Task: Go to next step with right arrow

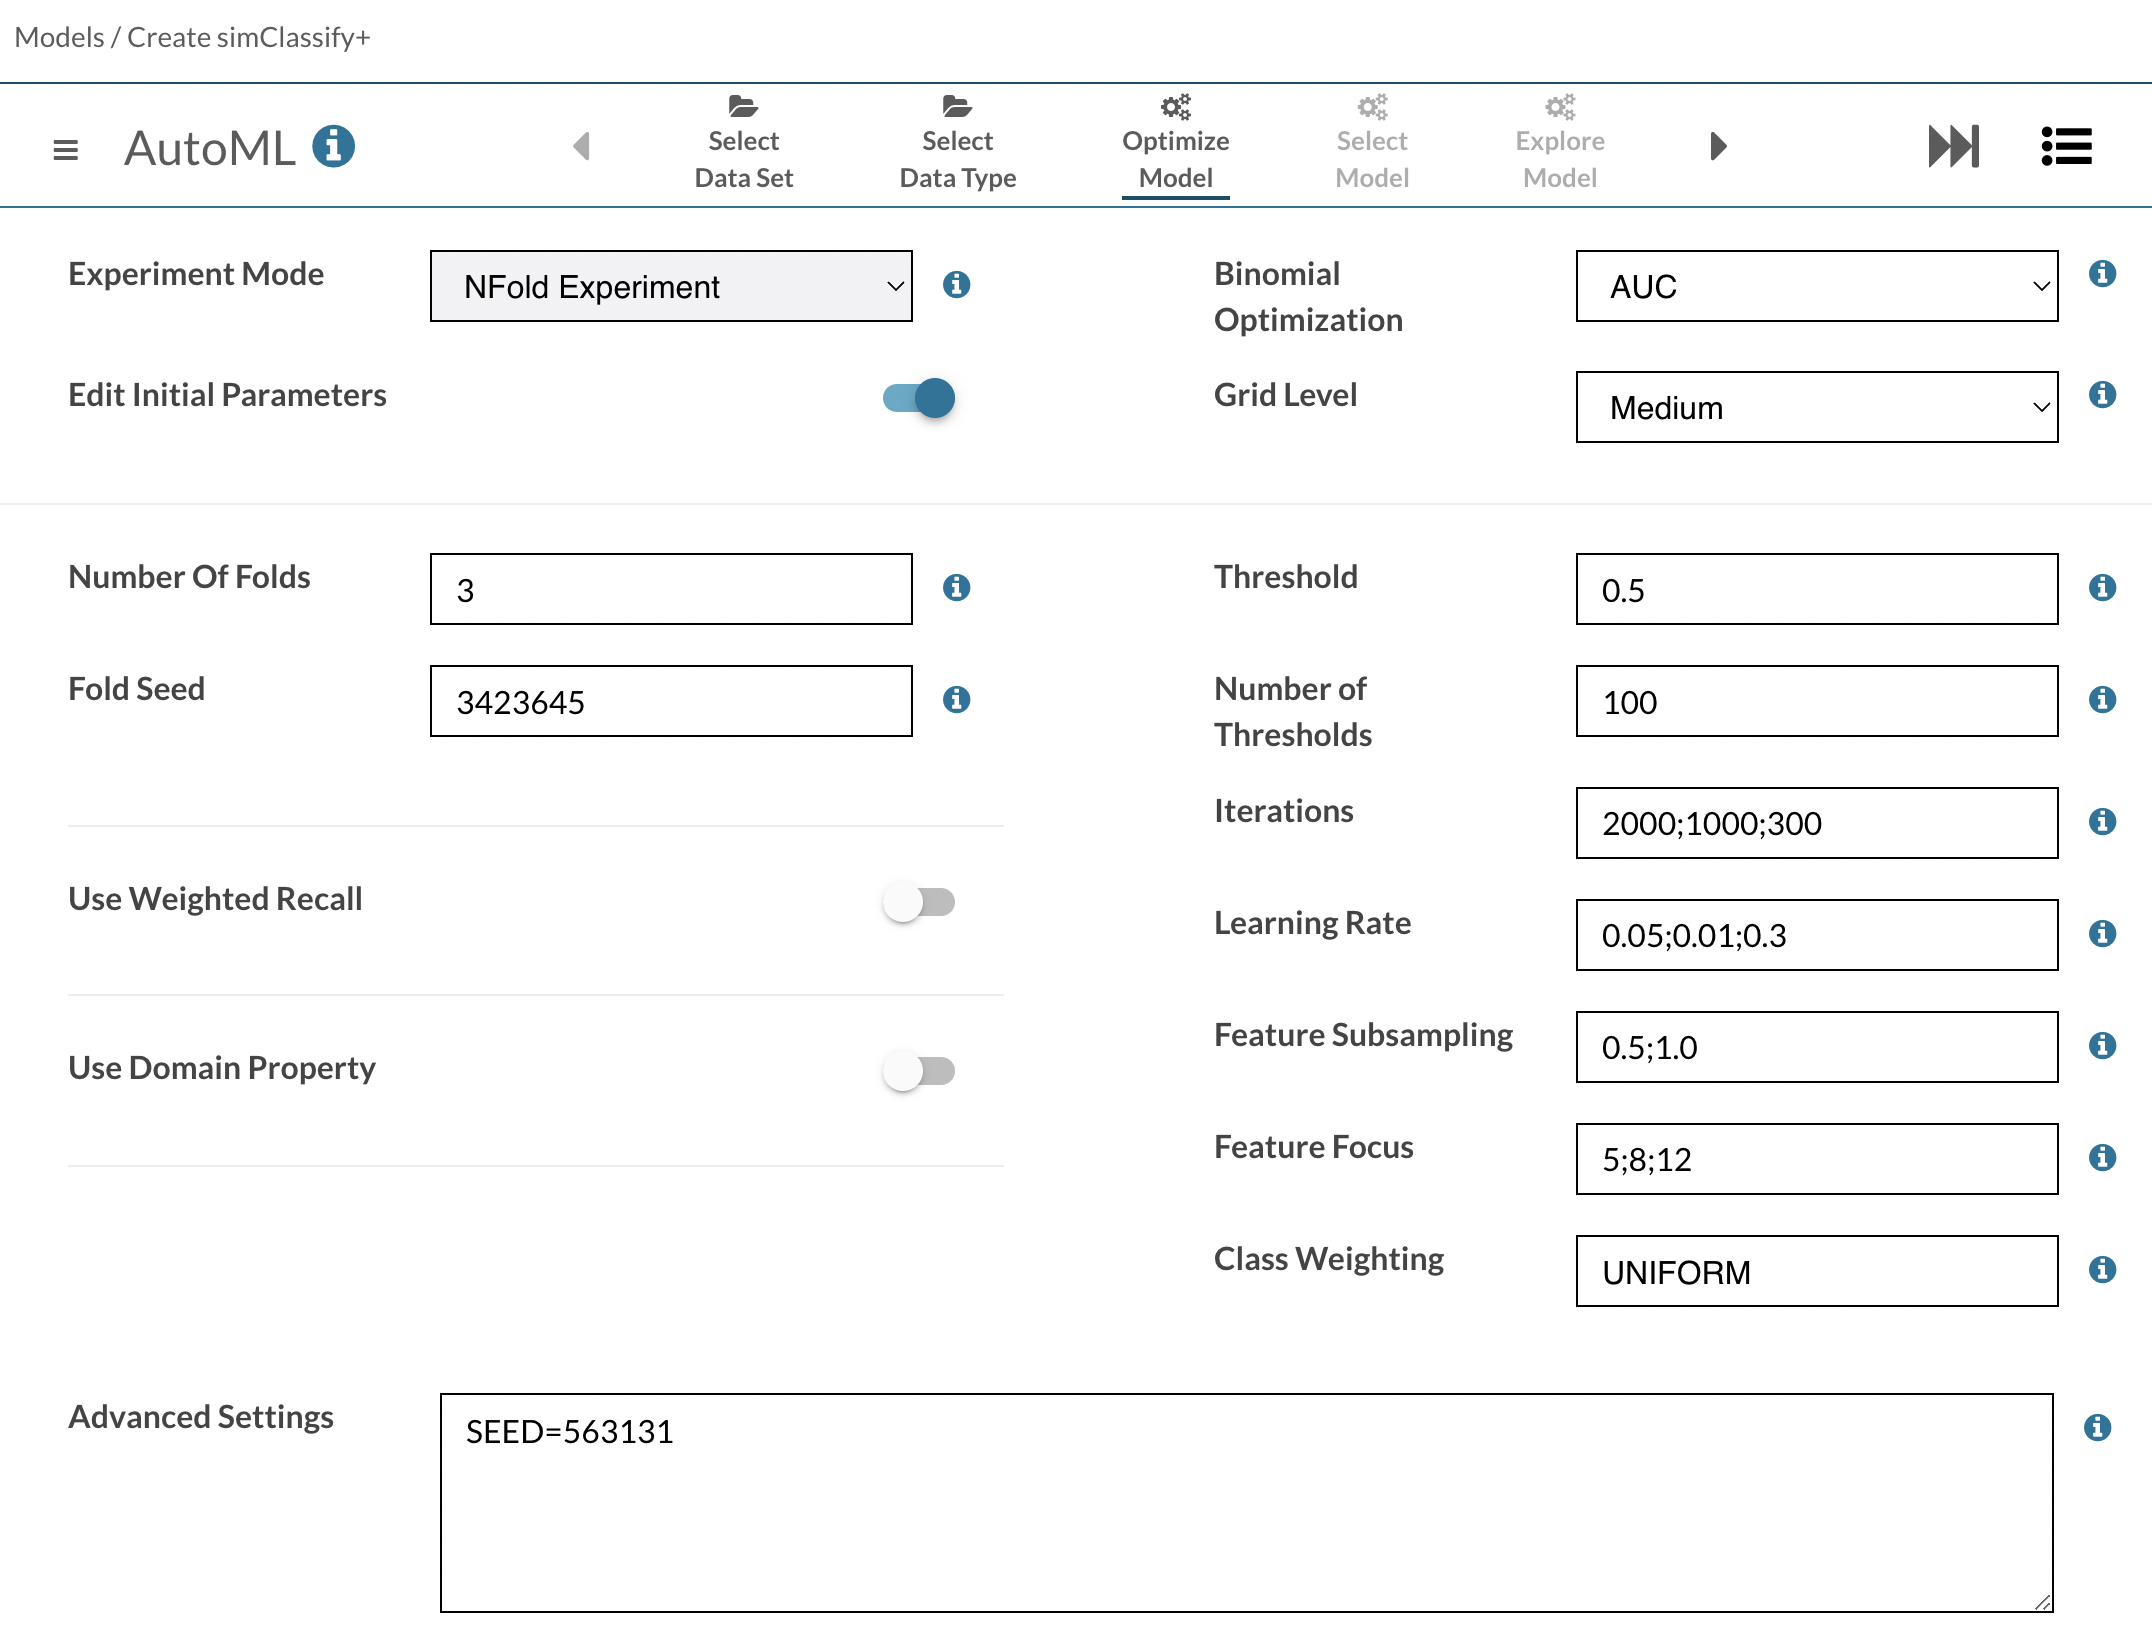Action: pyautogui.click(x=1718, y=147)
